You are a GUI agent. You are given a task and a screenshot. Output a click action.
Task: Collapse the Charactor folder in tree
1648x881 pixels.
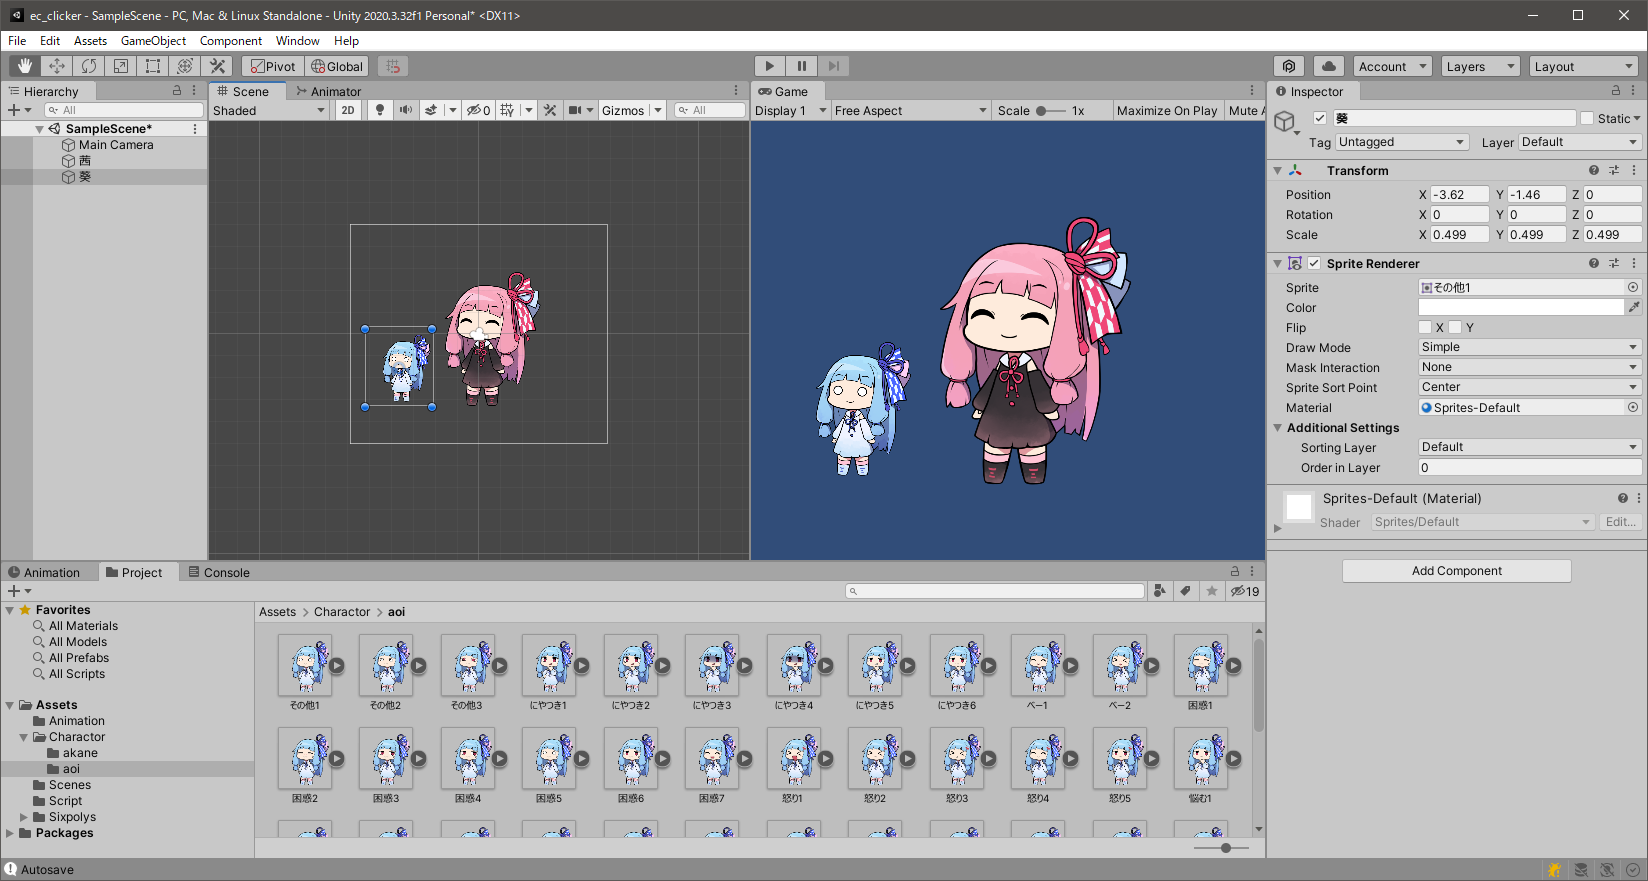pyautogui.click(x=23, y=737)
